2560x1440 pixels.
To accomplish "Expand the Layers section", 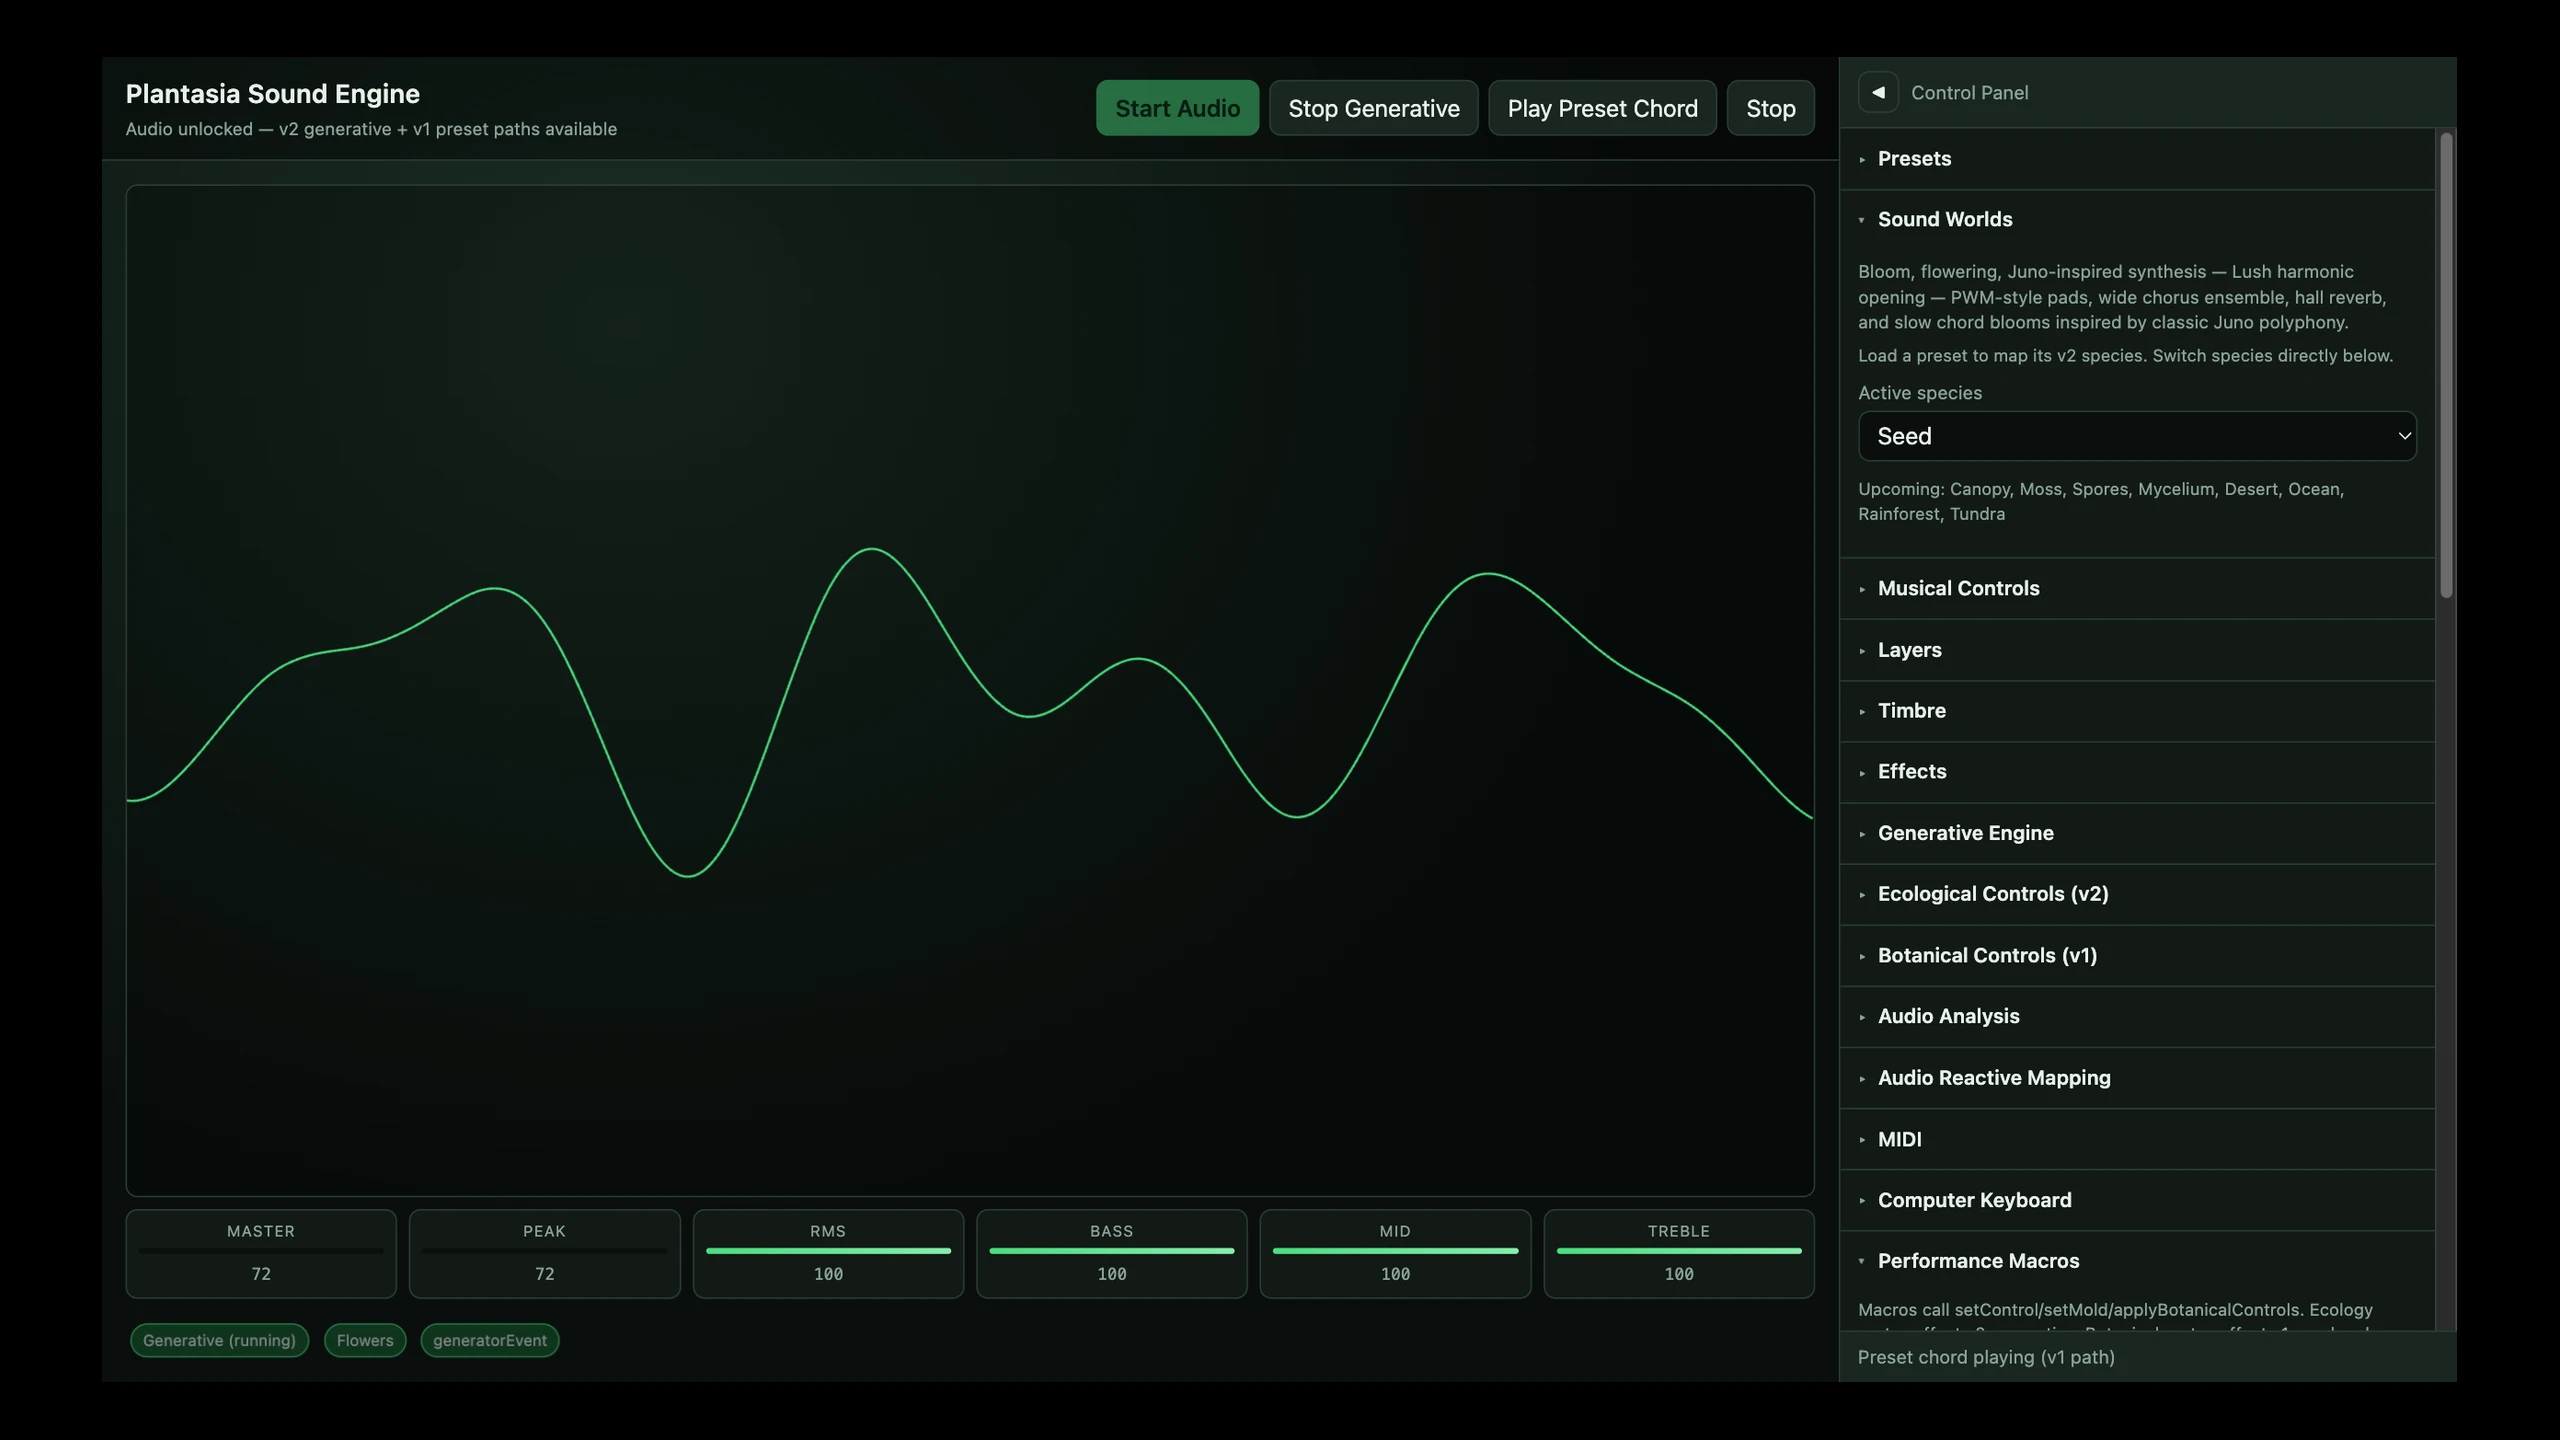I will (x=2137, y=650).
